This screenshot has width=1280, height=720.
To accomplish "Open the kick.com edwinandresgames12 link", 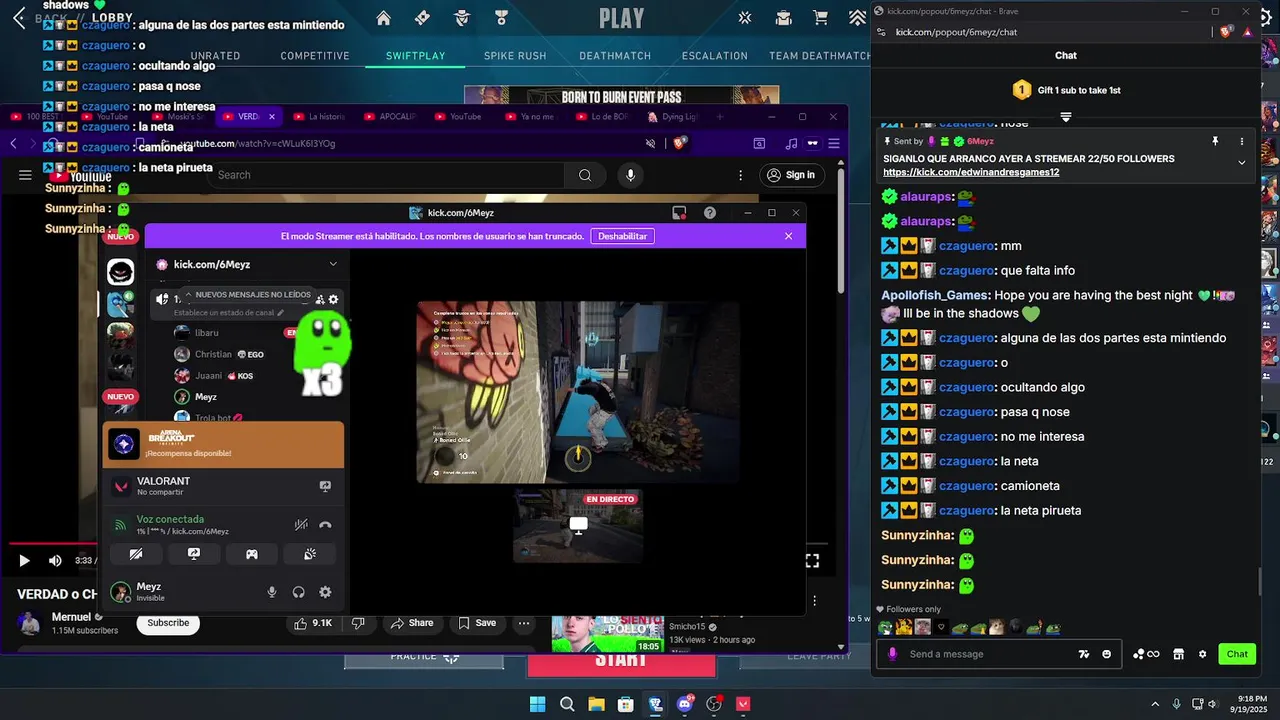I will 971,172.
